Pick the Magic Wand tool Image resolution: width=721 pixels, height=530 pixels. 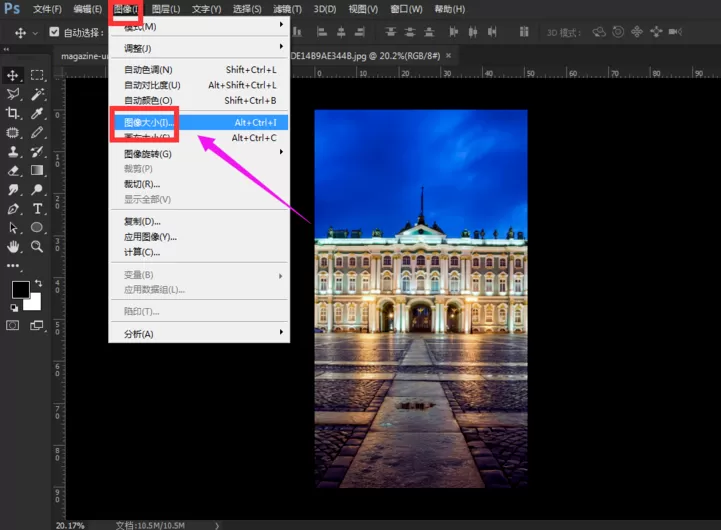pos(37,94)
